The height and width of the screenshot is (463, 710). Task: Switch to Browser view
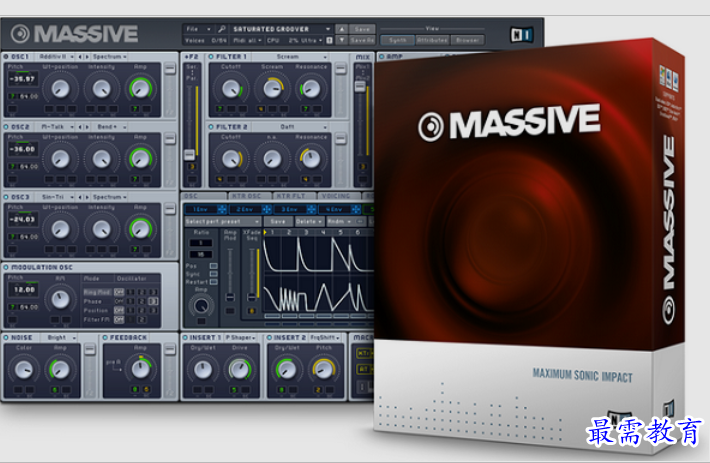pyautogui.click(x=467, y=40)
